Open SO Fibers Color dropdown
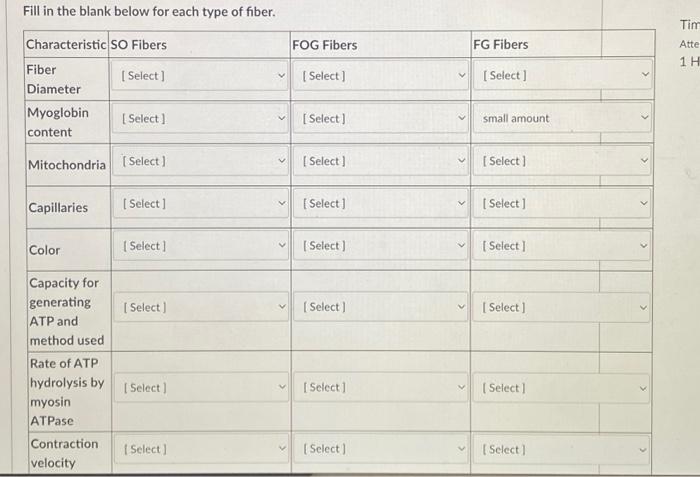The image size is (700, 477). pos(201,246)
